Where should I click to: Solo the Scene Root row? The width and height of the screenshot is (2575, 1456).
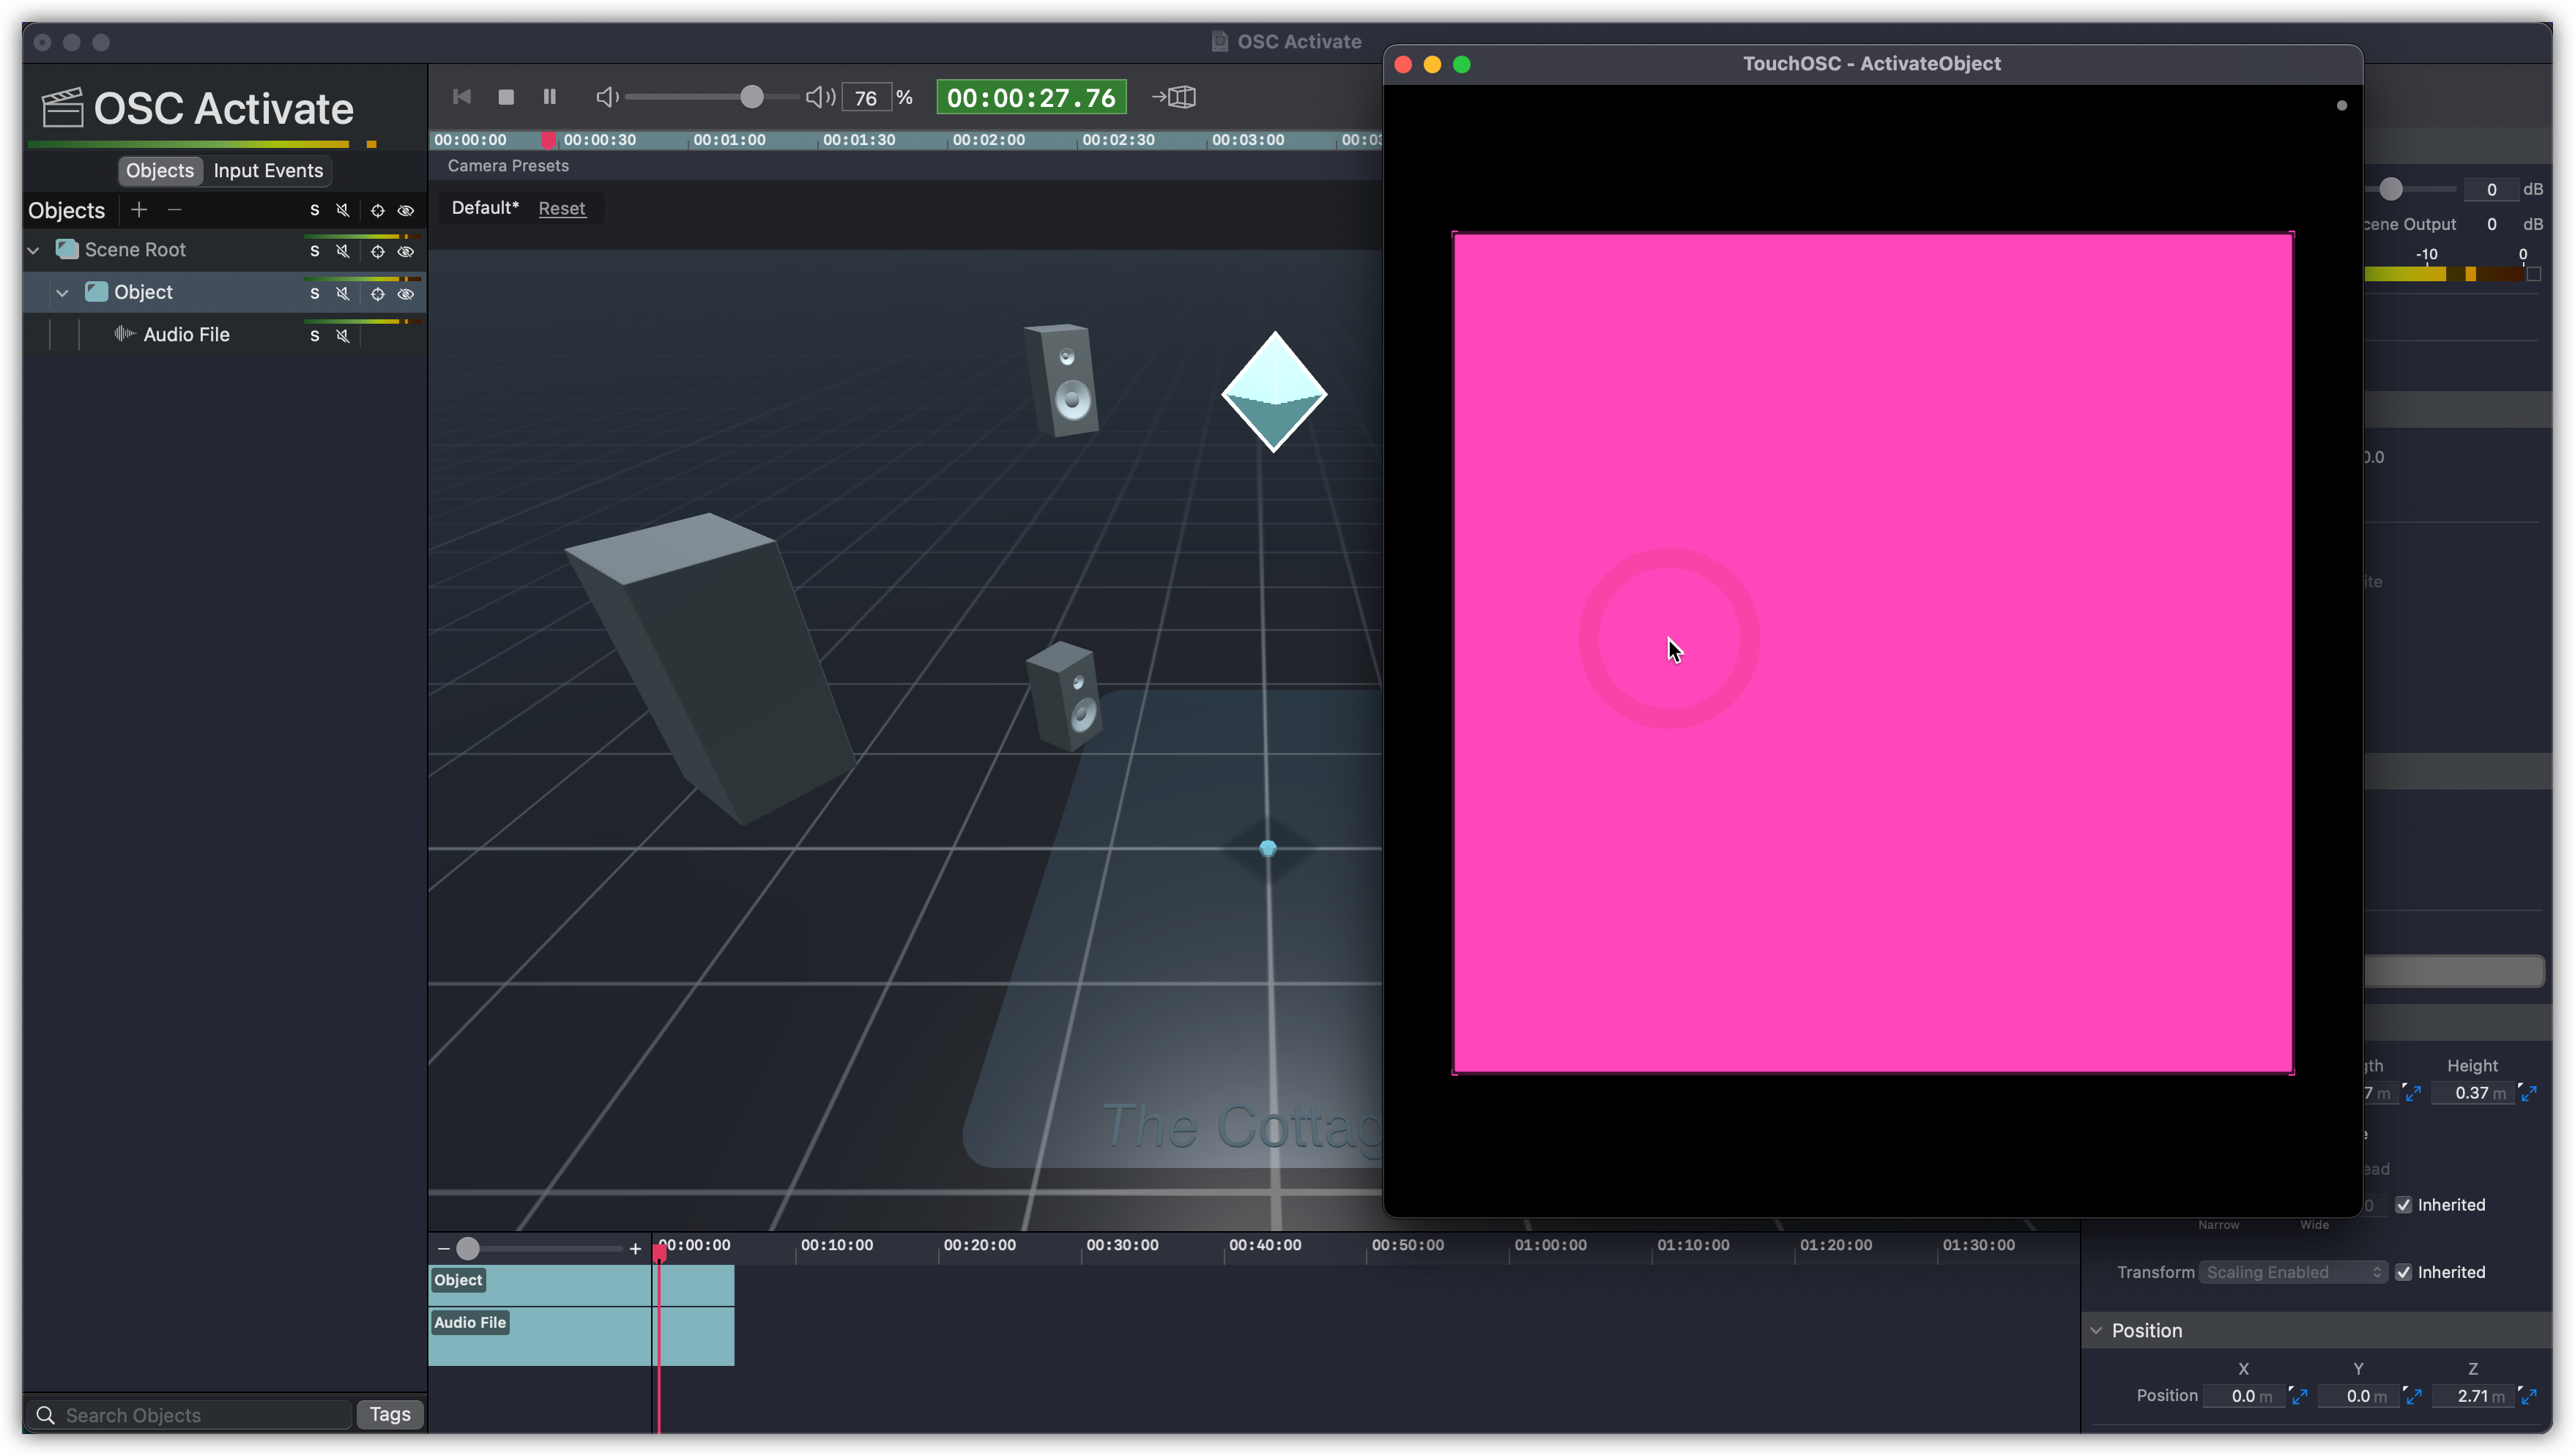tap(314, 251)
